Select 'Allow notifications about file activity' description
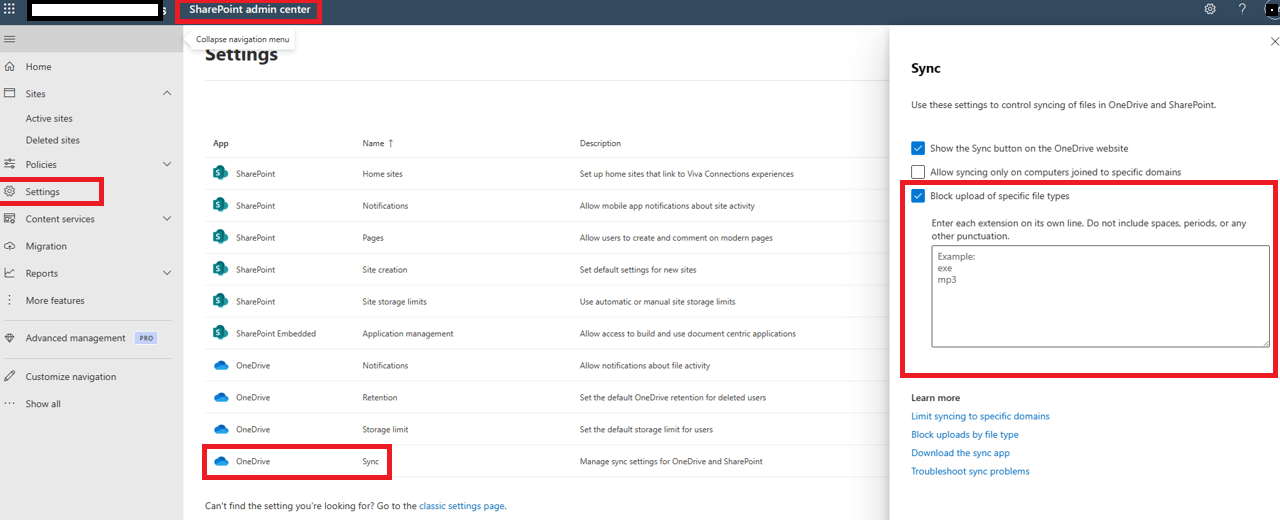The width and height of the screenshot is (1280, 520). coord(645,366)
